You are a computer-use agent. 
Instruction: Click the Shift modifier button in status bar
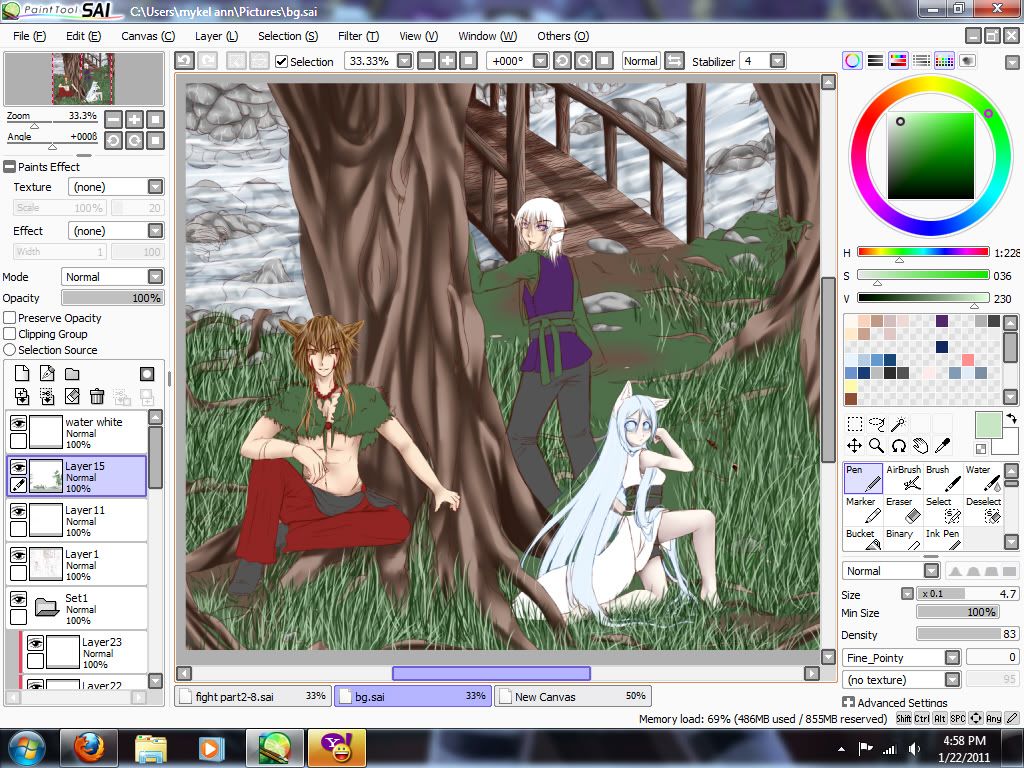(903, 718)
